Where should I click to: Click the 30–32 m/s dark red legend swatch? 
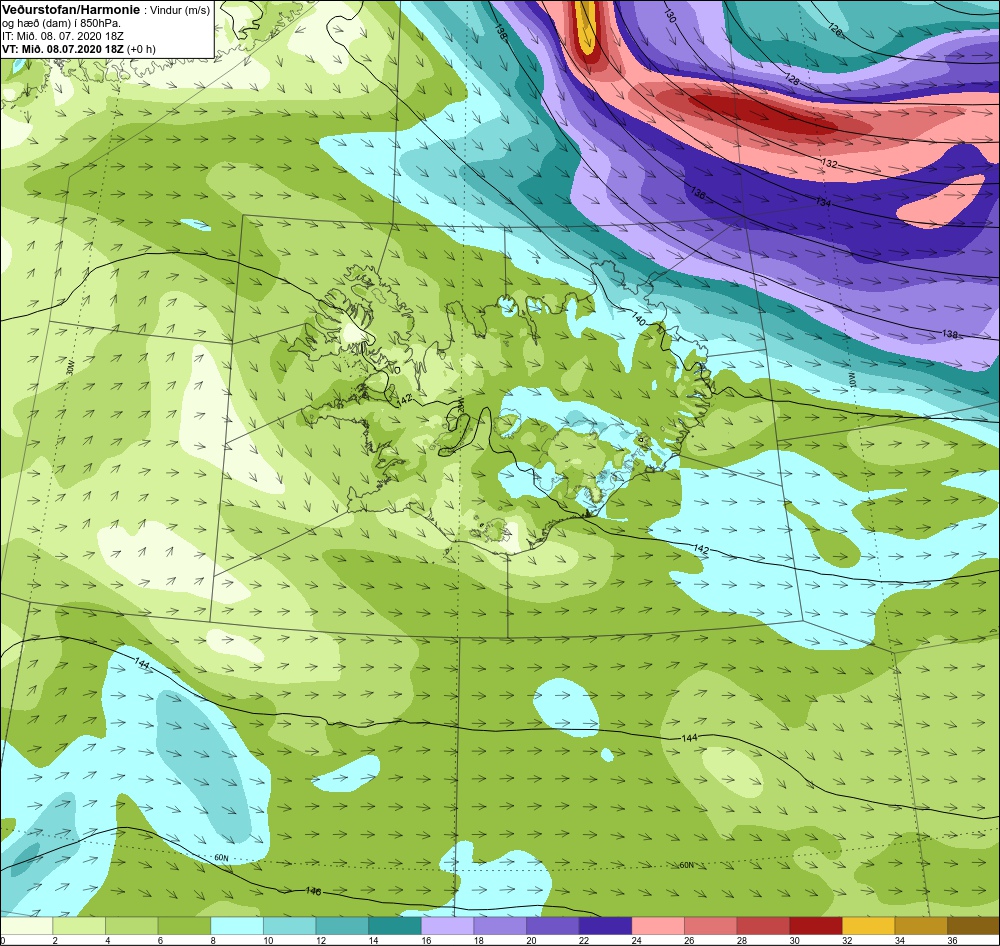[816, 925]
